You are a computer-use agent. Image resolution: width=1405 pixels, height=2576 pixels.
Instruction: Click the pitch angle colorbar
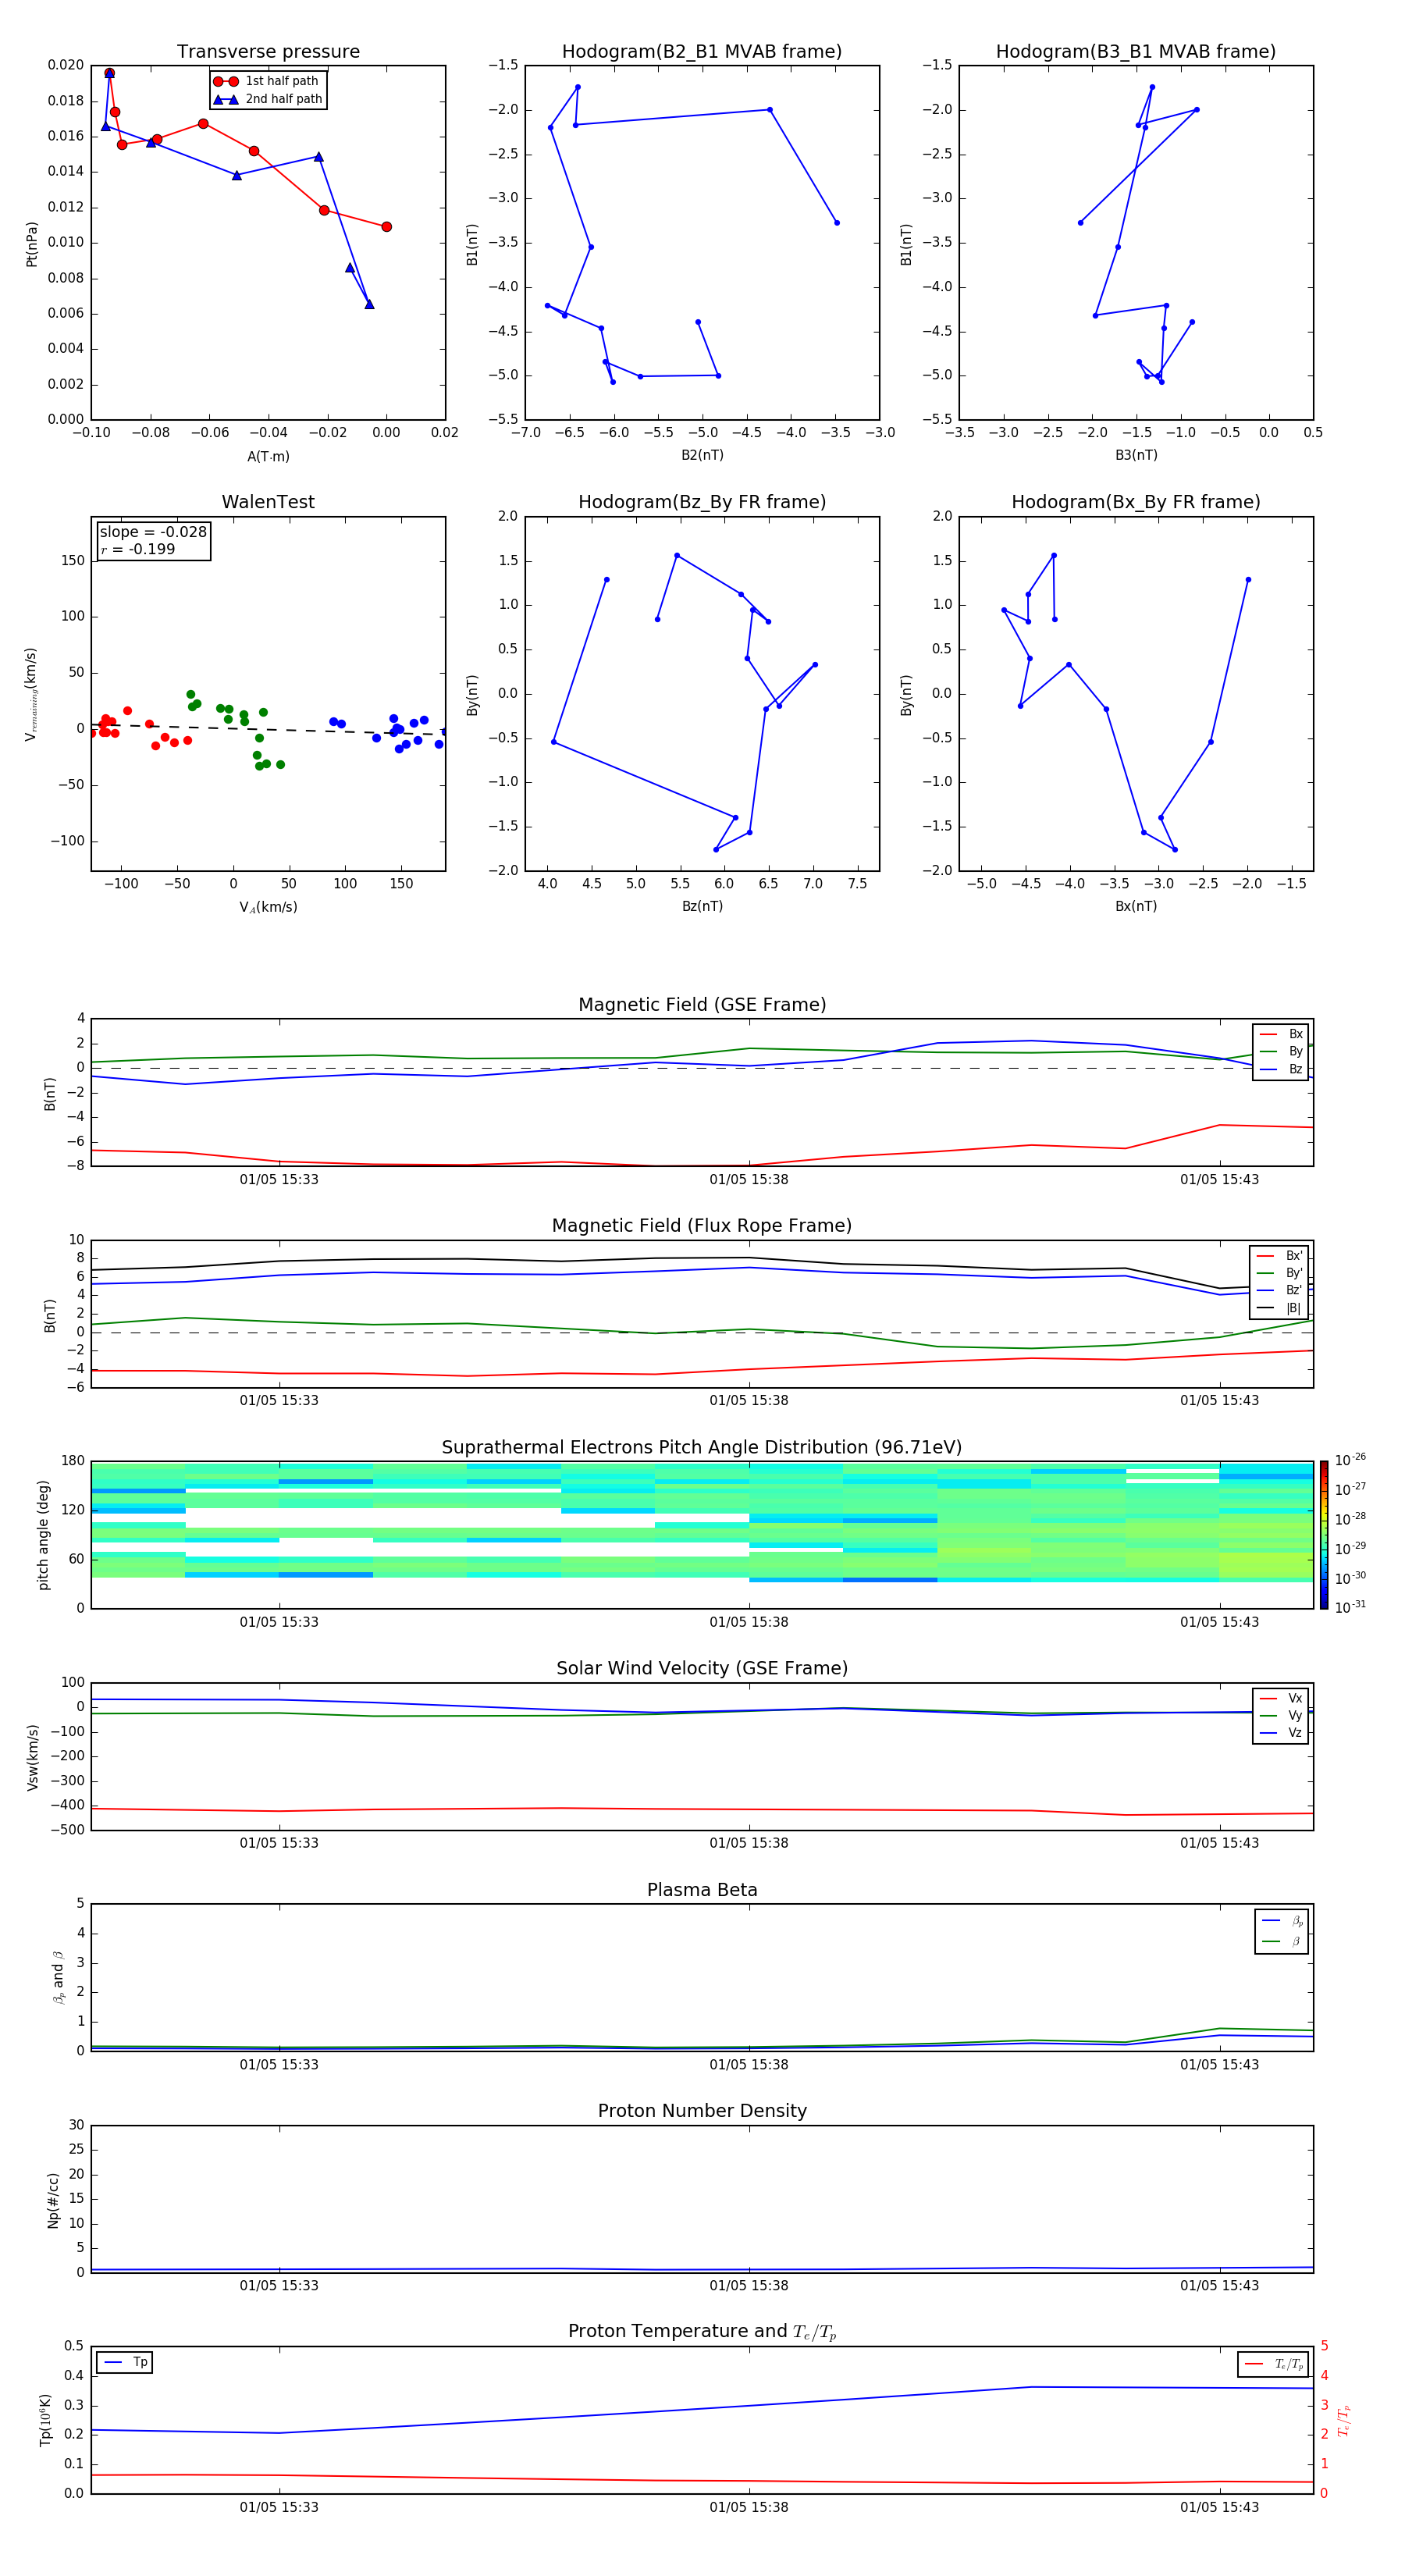[x=1324, y=1535]
